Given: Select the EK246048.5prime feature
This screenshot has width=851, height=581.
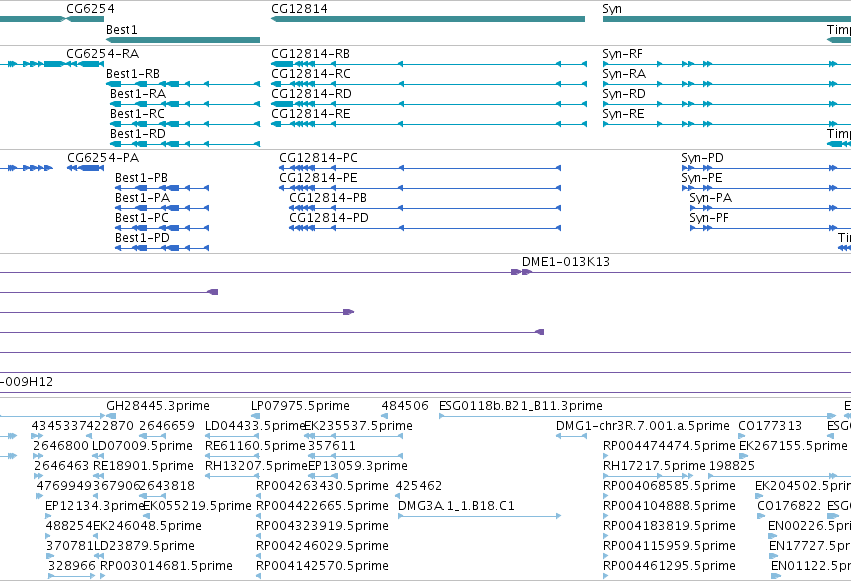Looking at the screenshot, I should coord(147,526).
